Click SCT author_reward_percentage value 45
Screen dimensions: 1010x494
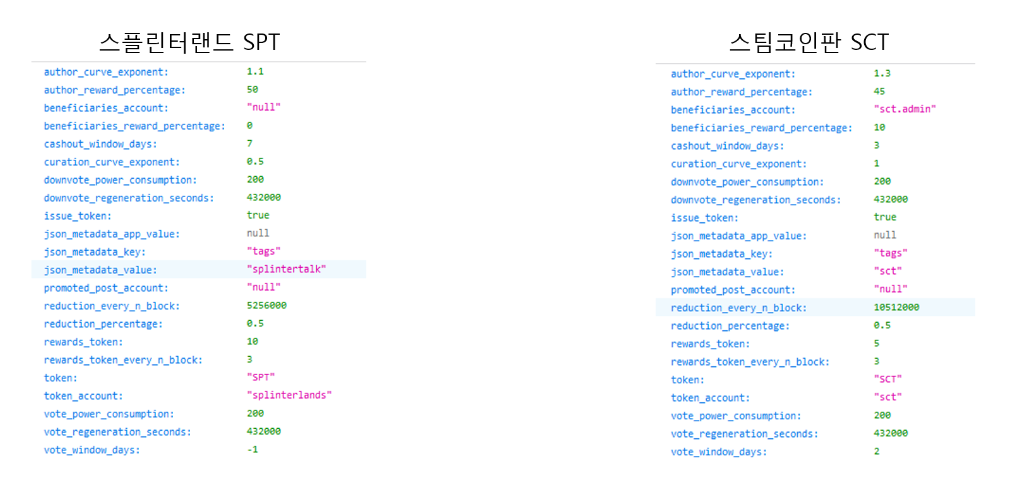pos(879,92)
